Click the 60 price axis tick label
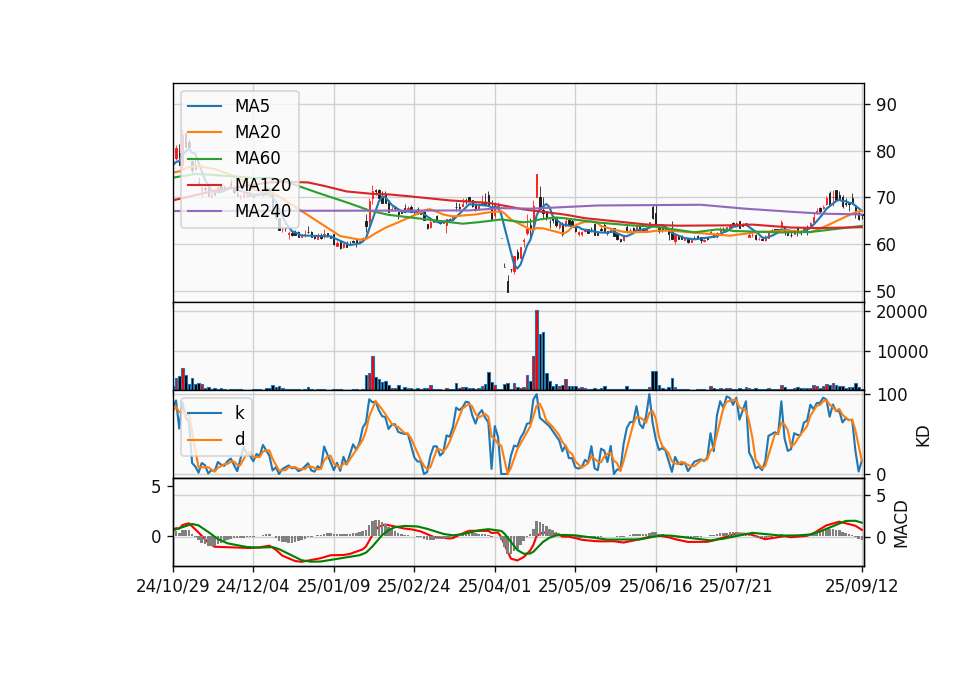This screenshot has height=690, width=960. 886,245
